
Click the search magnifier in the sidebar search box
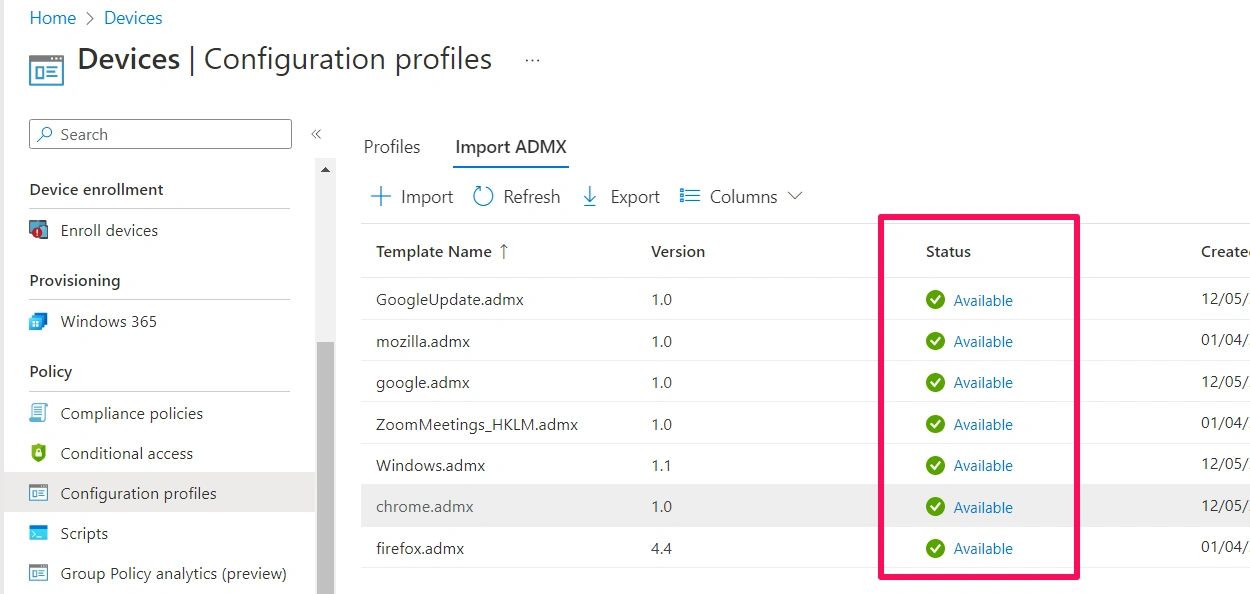tap(44, 133)
